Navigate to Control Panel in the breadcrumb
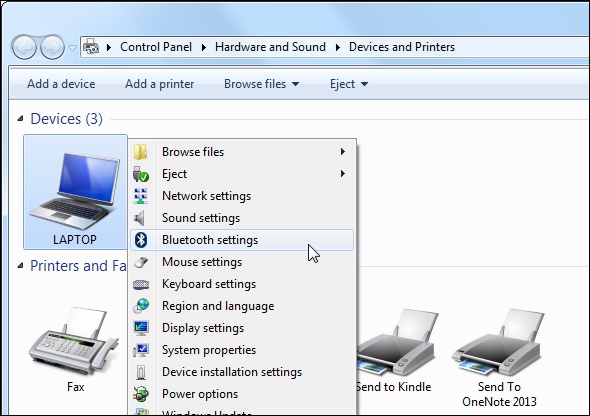The height and width of the screenshot is (416, 590). click(x=156, y=47)
